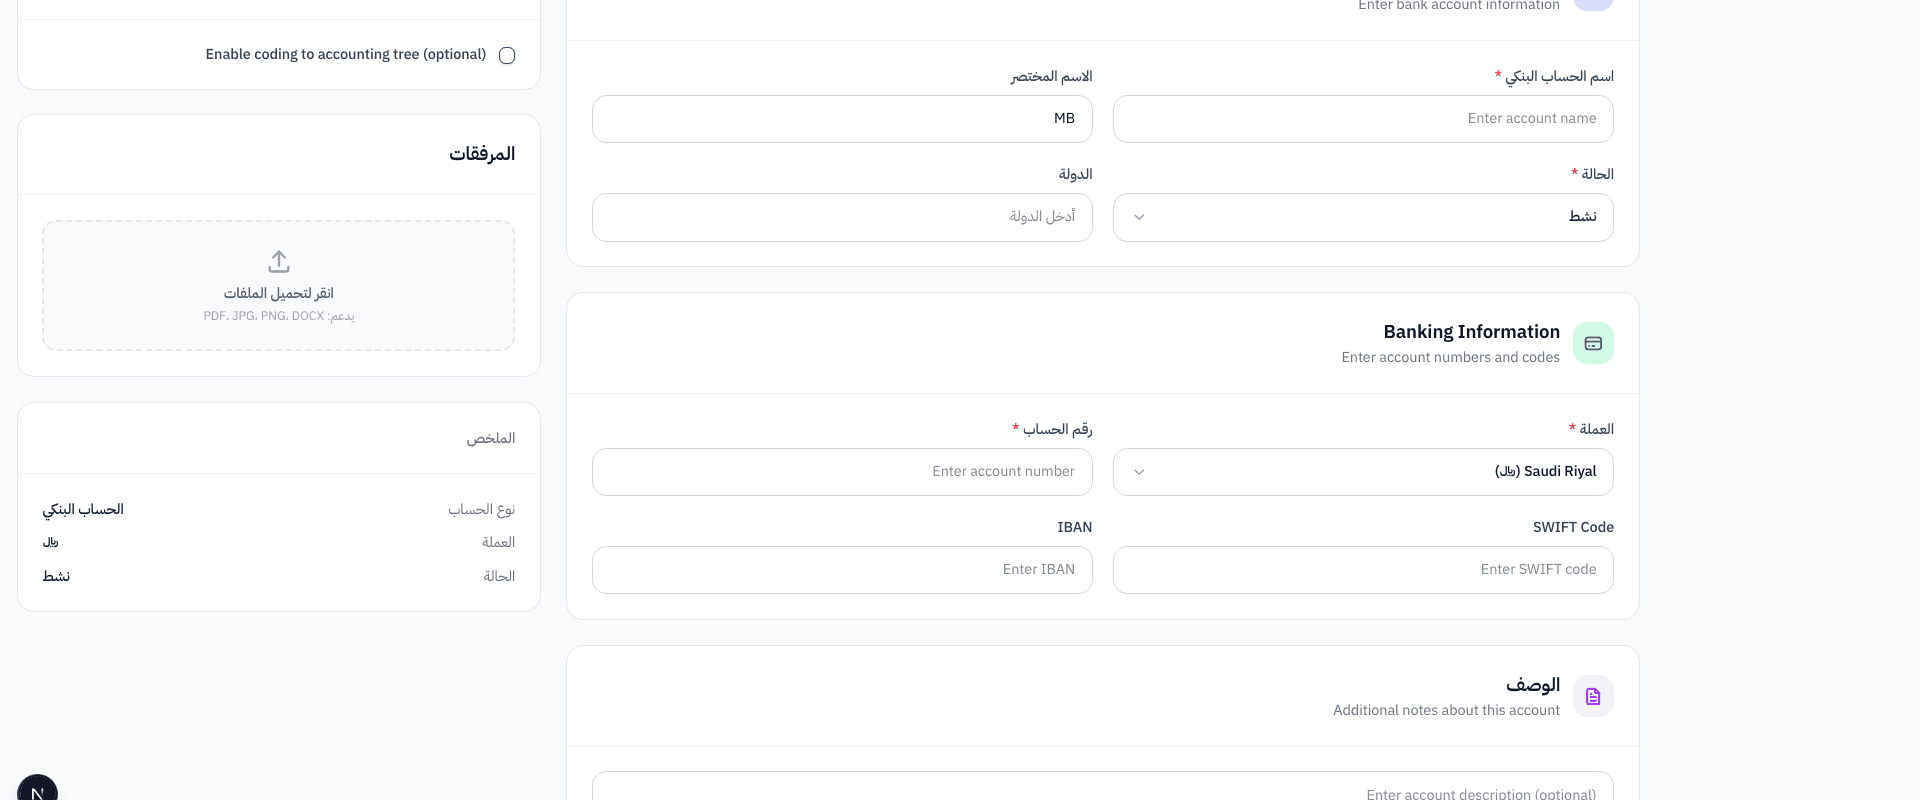Viewport: 1920px width, 800px height.
Task: Click the upload arrow icon in المرفقات box
Action: coord(277,261)
